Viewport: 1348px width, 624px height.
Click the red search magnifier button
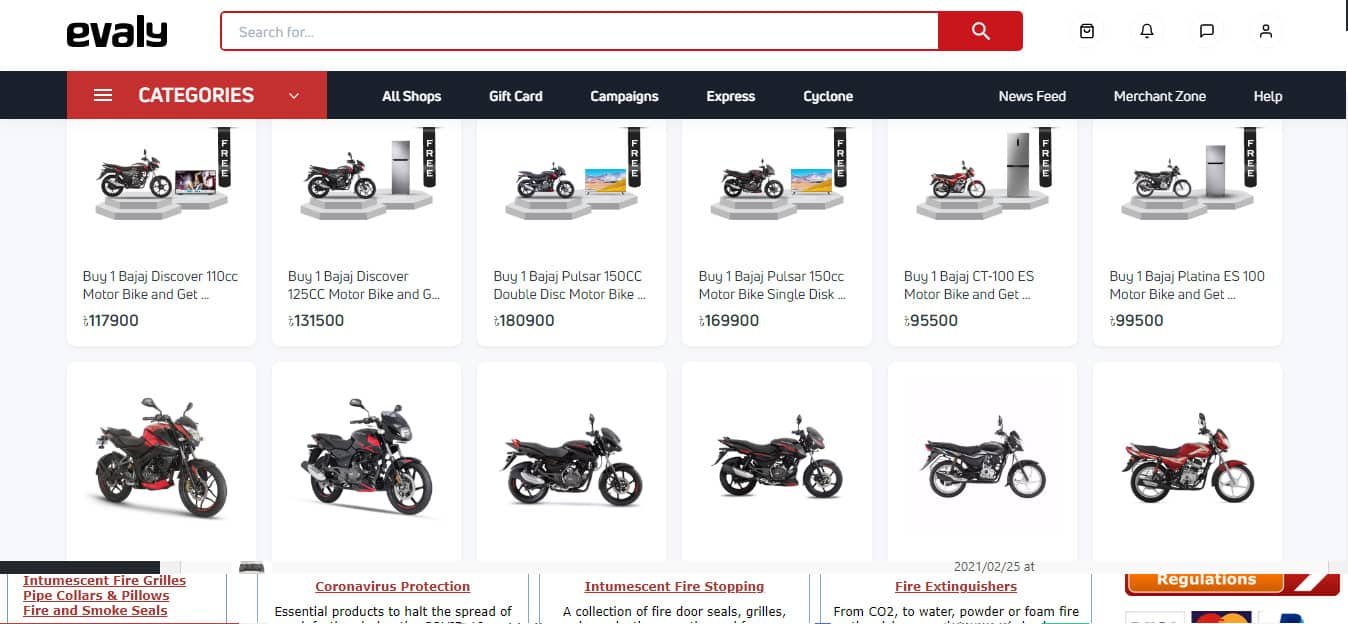click(980, 31)
